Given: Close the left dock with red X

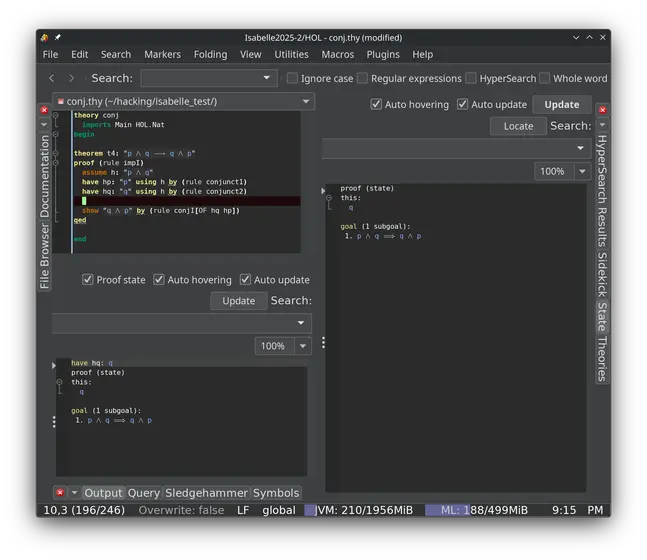Looking at the screenshot, I should point(44,110).
